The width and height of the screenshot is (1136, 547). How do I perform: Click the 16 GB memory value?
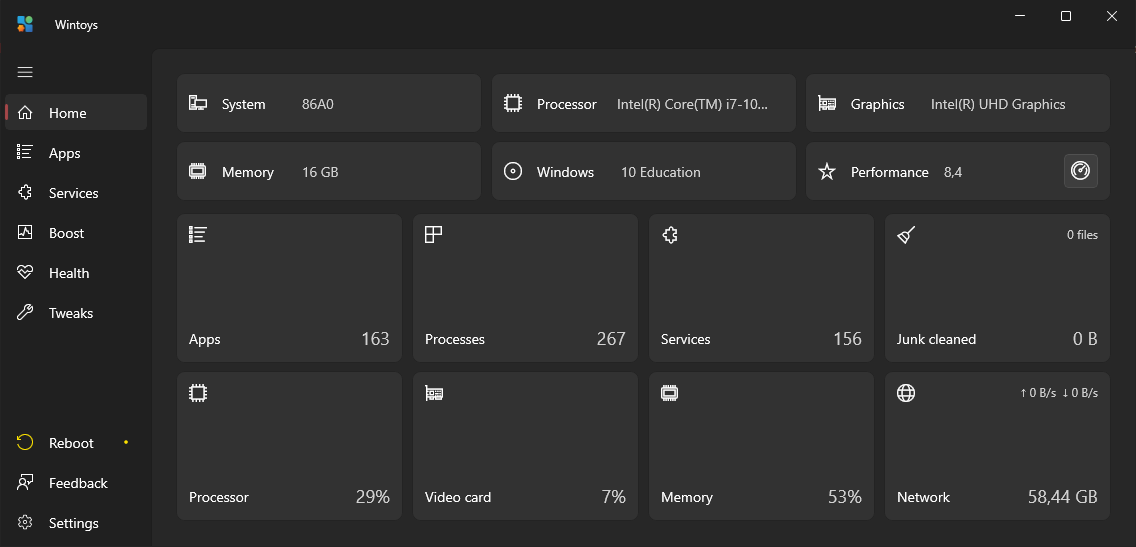coord(320,172)
